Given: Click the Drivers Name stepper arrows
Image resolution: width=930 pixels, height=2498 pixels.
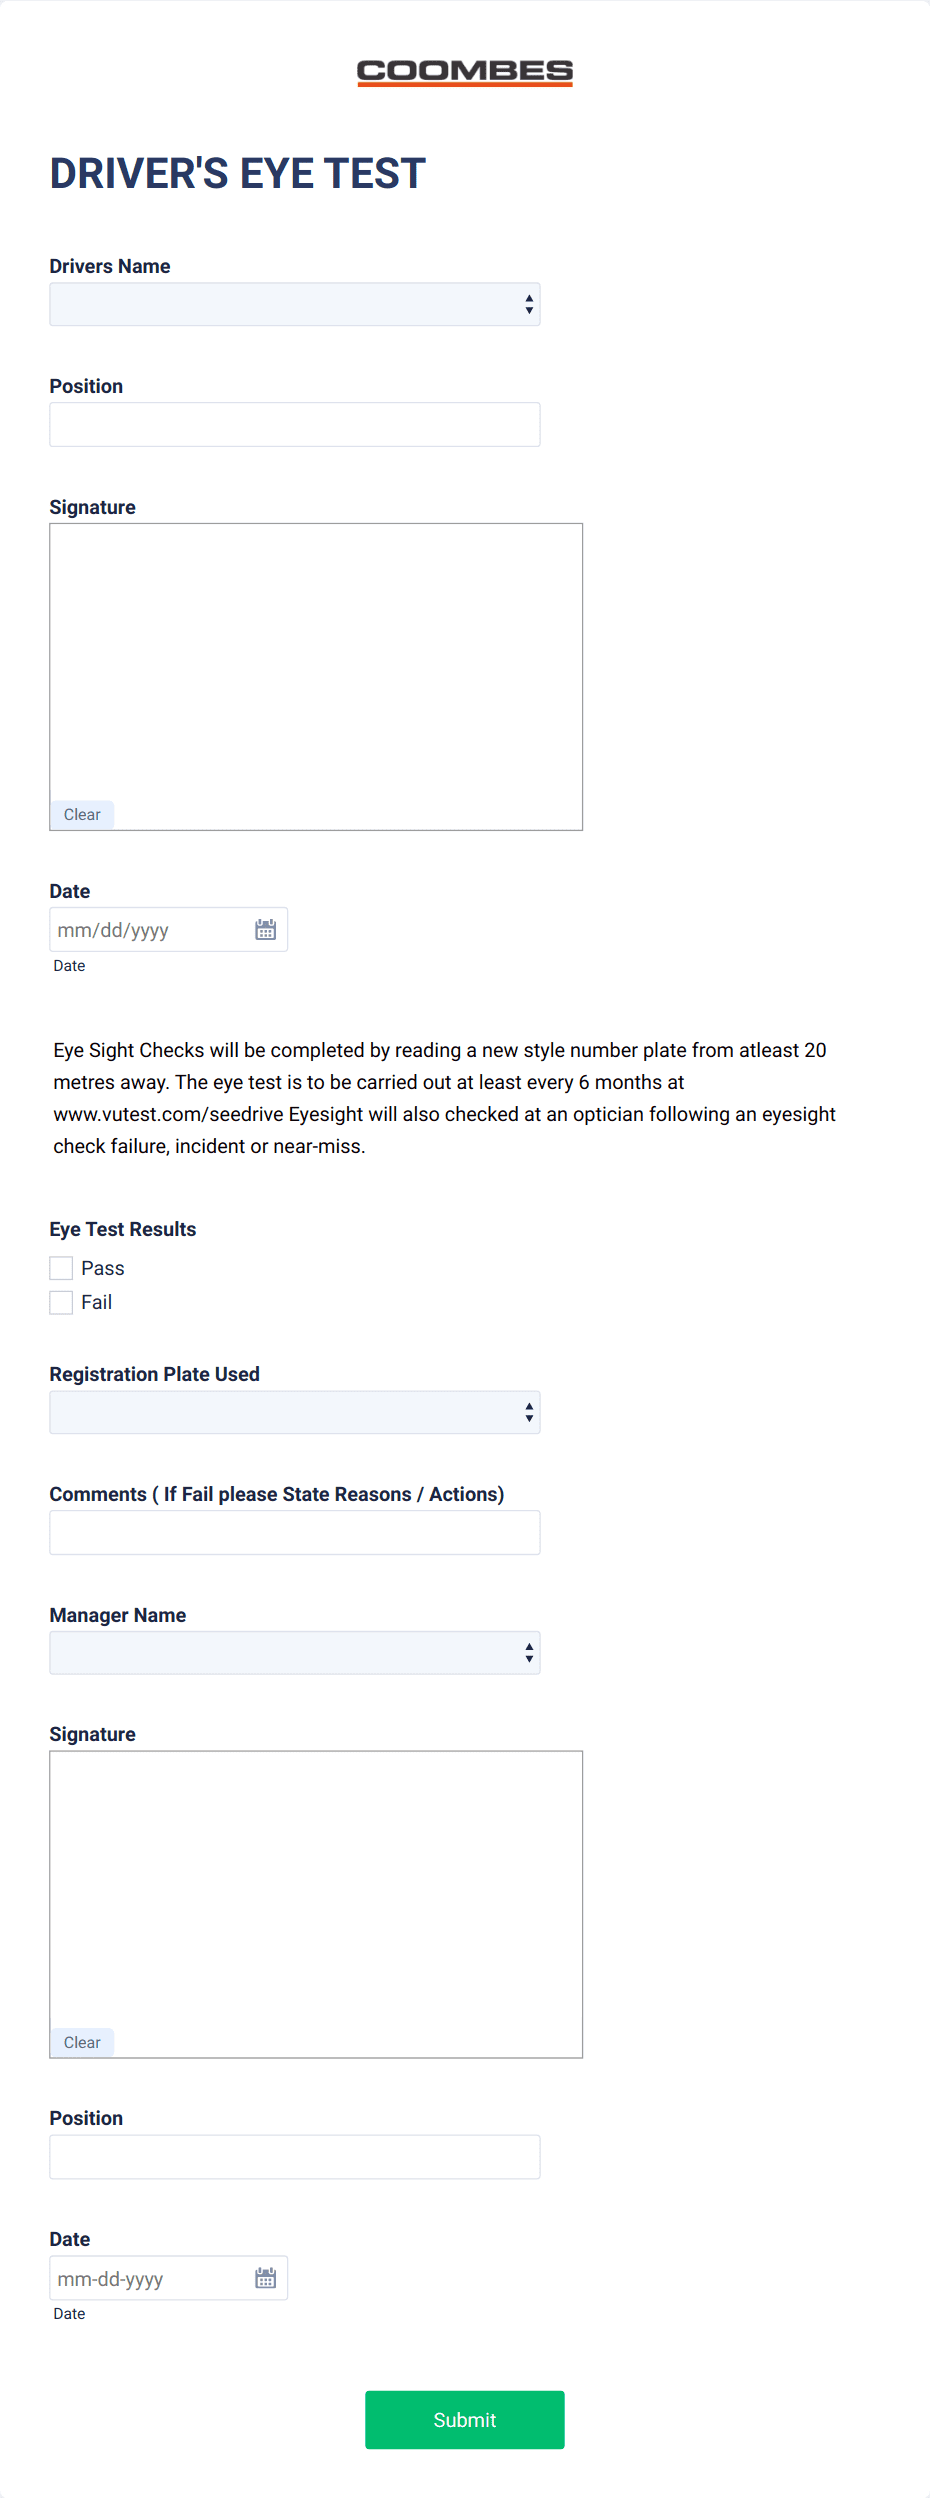Looking at the screenshot, I should click(528, 303).
